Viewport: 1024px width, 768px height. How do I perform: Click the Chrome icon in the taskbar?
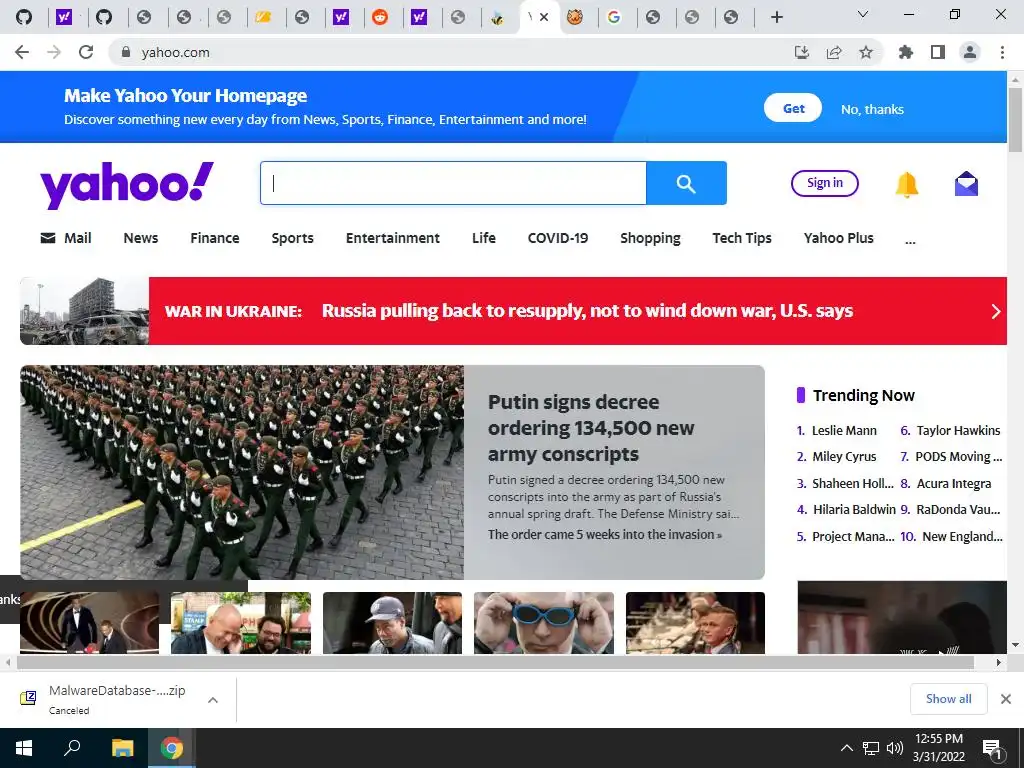[x=172, y=748]
